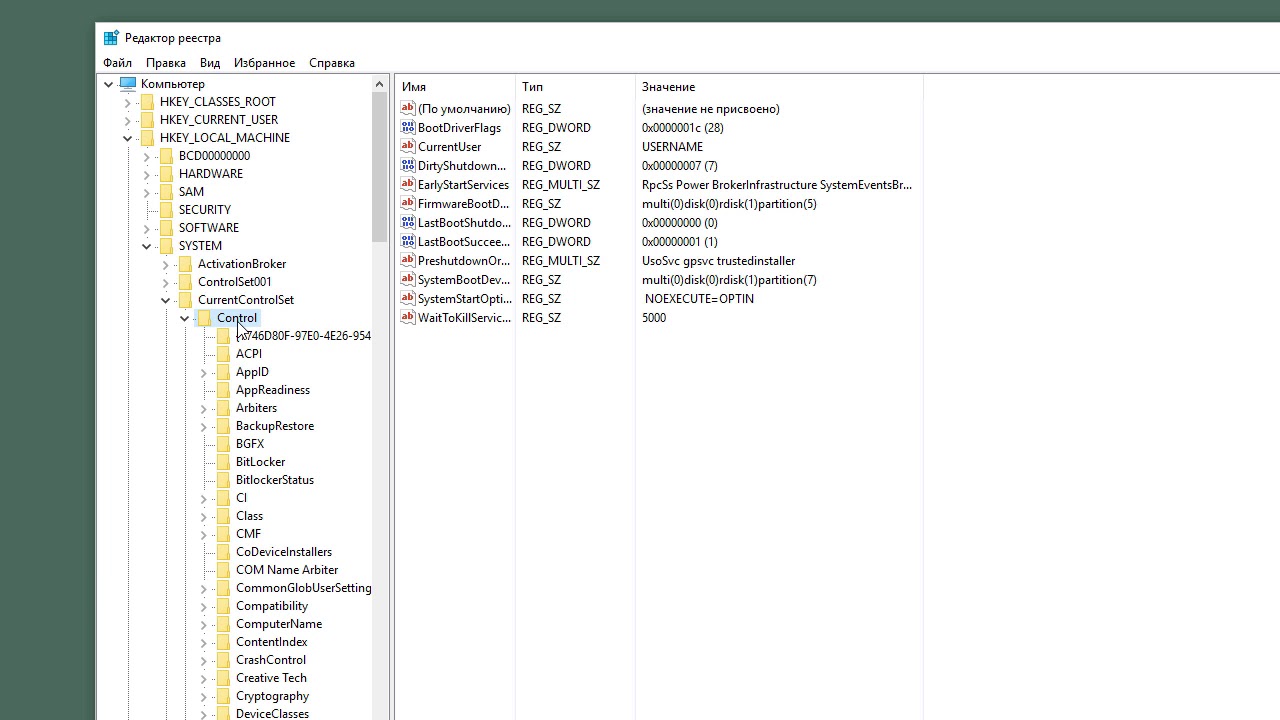The height and width of the screenshot is (720, 1280).
Task: Click the string icon beside FirmwareBootD...
Action: [407, 204]
